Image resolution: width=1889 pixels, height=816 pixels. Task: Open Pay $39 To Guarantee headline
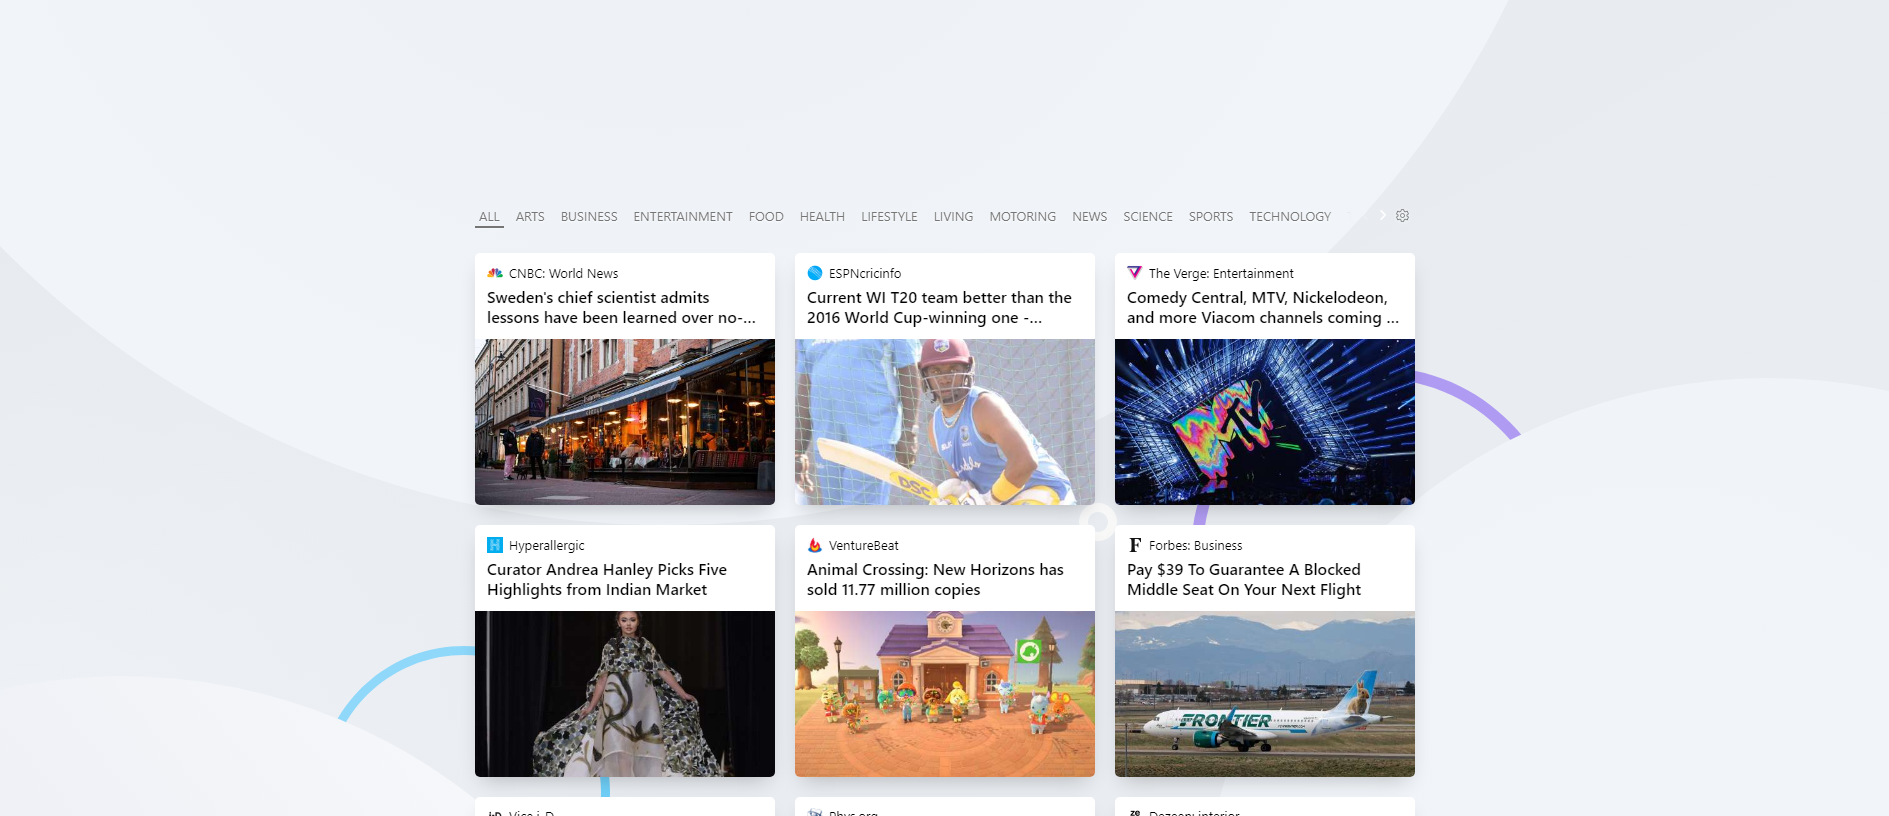[x=1244, y=580]
